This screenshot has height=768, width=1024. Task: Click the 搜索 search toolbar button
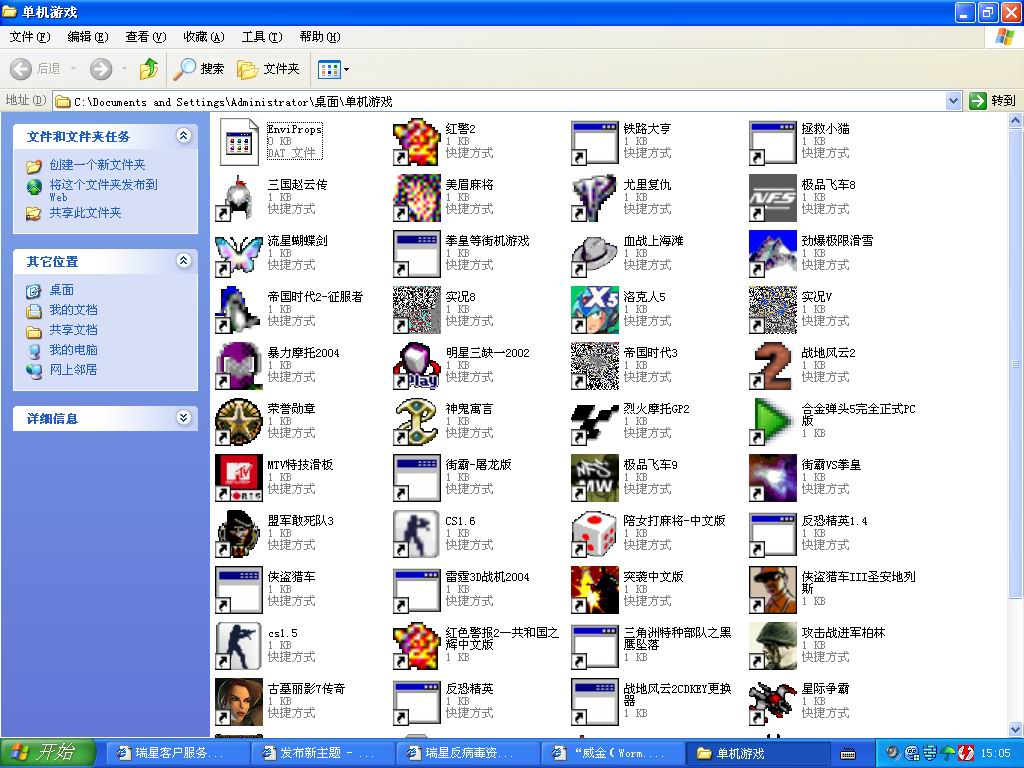coord(199,69)
